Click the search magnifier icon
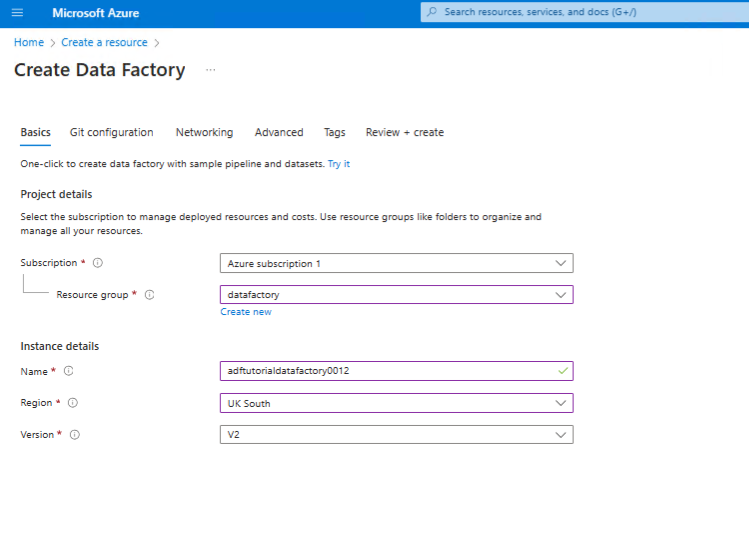 (432, 12)
